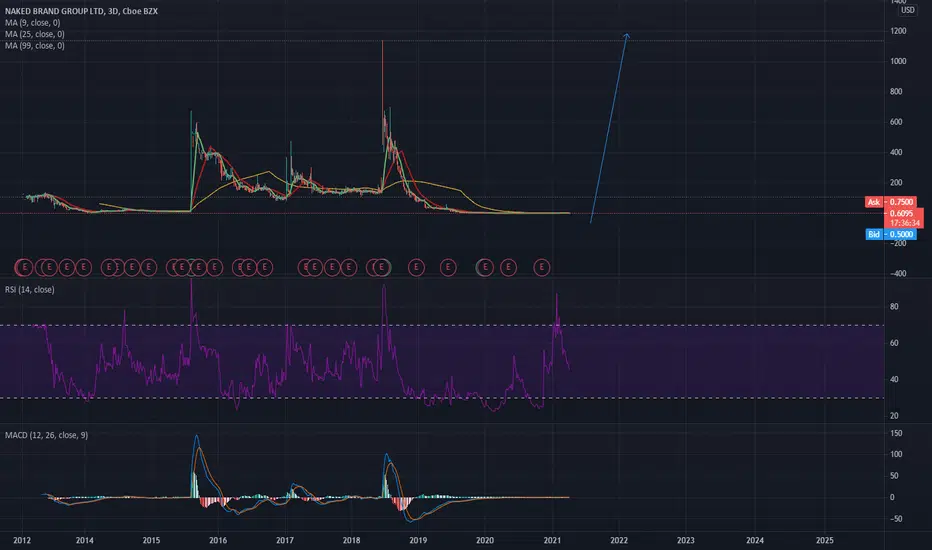Click the 2016 label on the time axis

(x=218, y=540)
